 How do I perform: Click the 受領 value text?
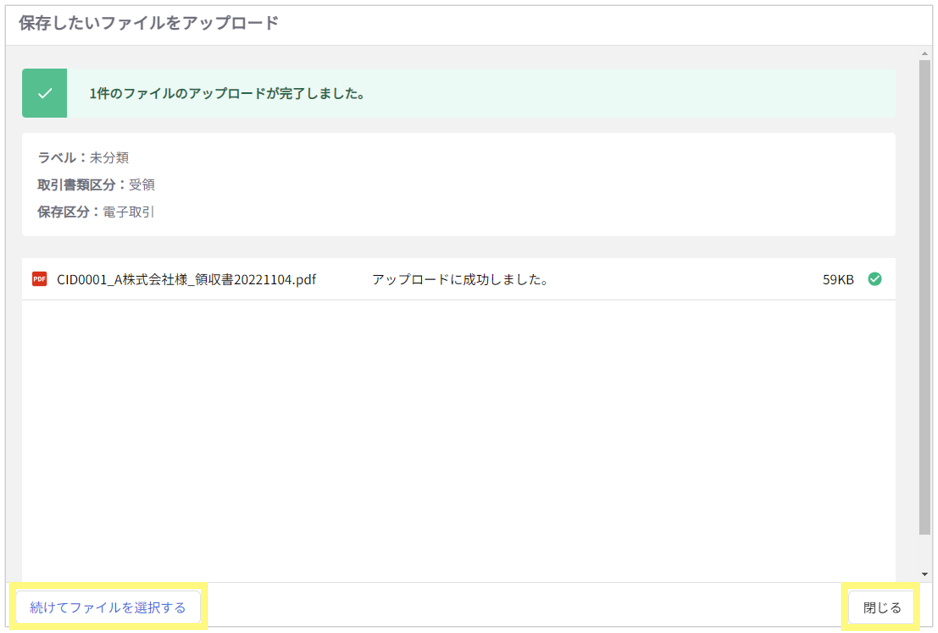[x=142, y=185]
